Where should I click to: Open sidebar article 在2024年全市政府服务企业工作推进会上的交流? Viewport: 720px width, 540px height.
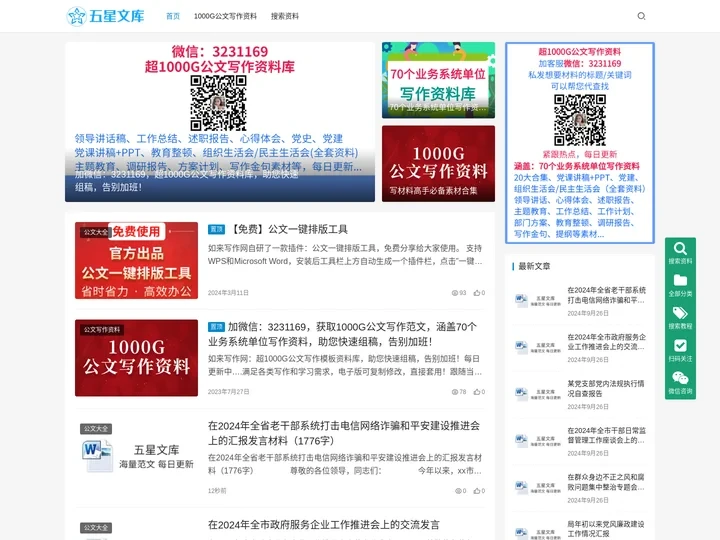607,342
